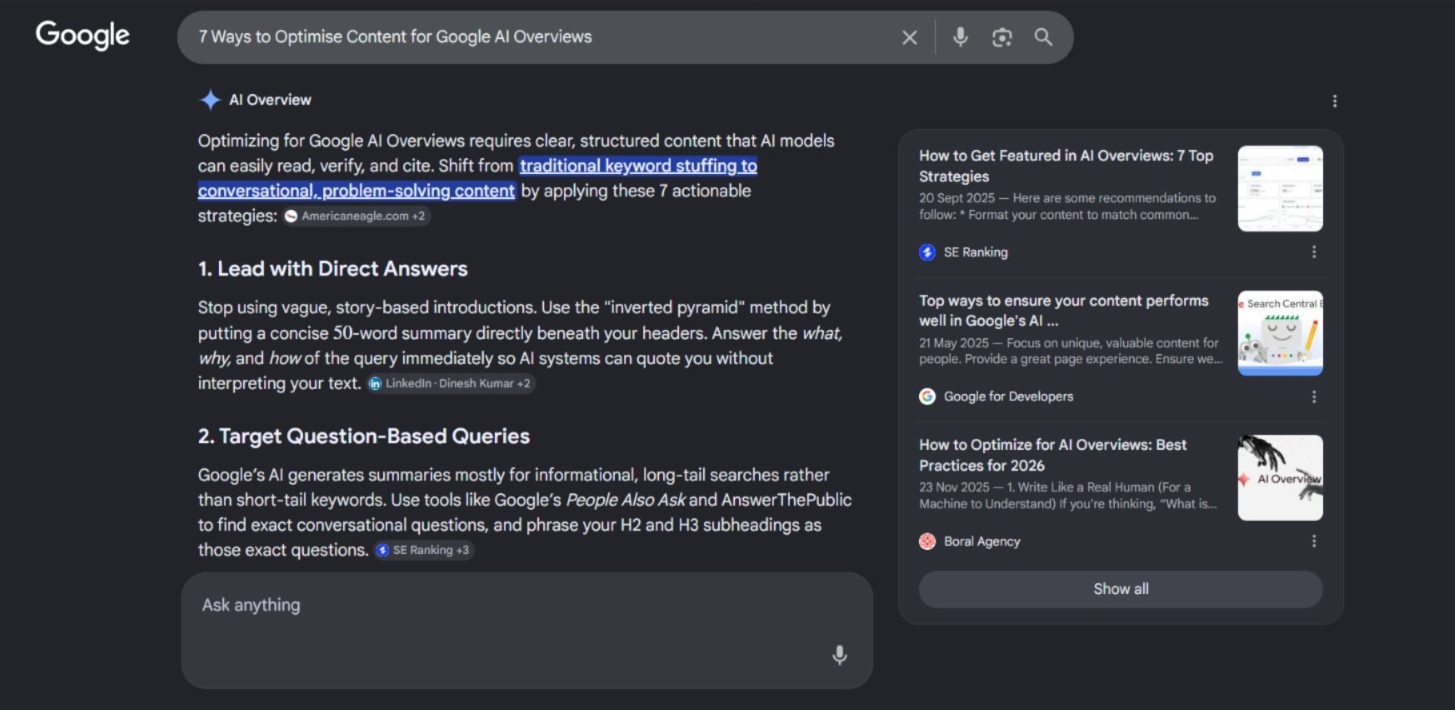Viewport: 1455px width, 710px height.
Task: Open LinkedIn Dinesh Kumar +2 source chip
Action: (x=450, y=383)
